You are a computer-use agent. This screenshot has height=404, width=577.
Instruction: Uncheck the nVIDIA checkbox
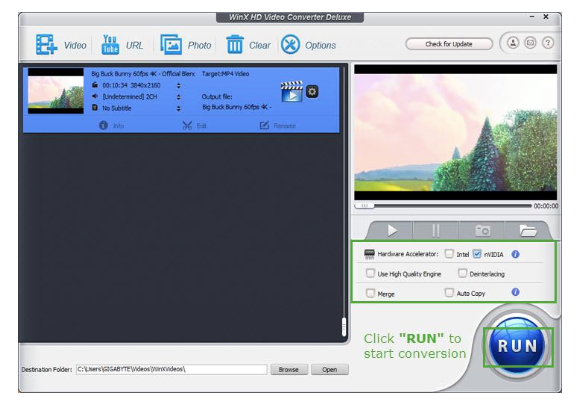click(x=477, y=254)
